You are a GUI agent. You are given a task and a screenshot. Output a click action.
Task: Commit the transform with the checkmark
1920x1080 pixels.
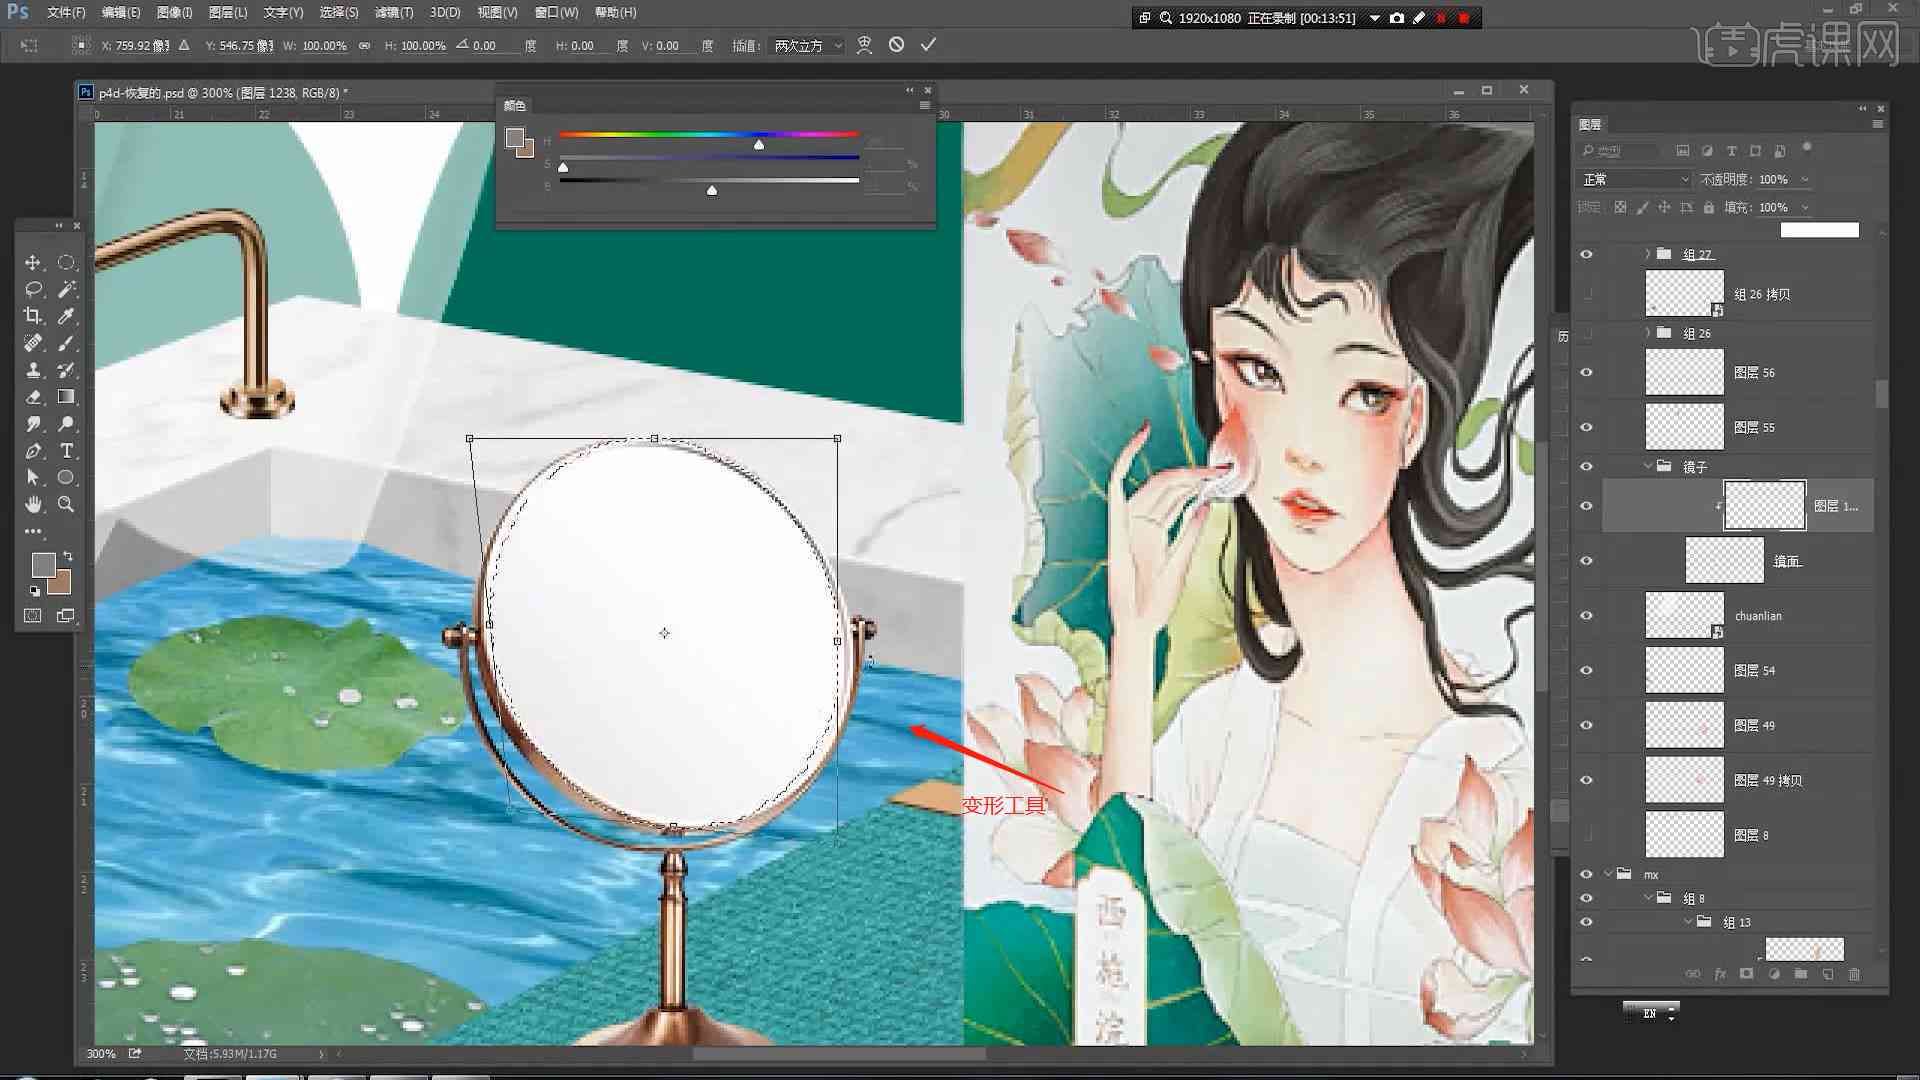[928, 45]
